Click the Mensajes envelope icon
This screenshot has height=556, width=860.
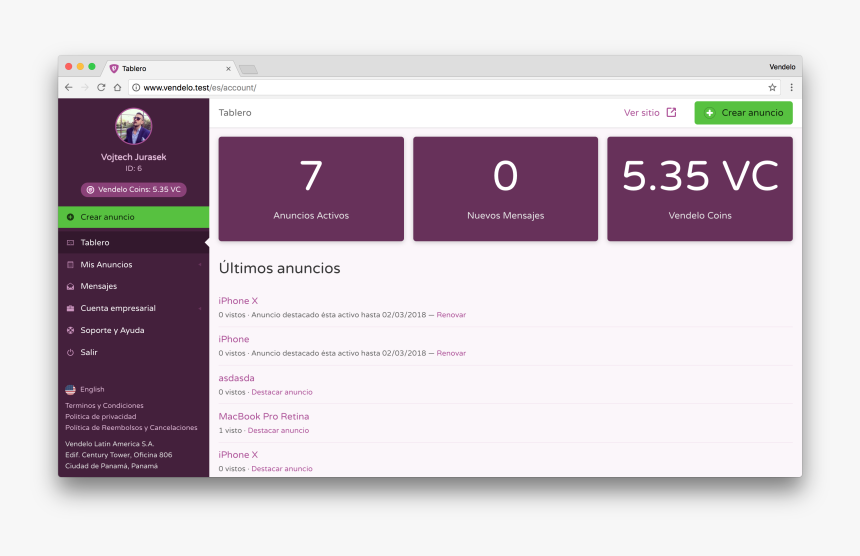pos(70,286)
